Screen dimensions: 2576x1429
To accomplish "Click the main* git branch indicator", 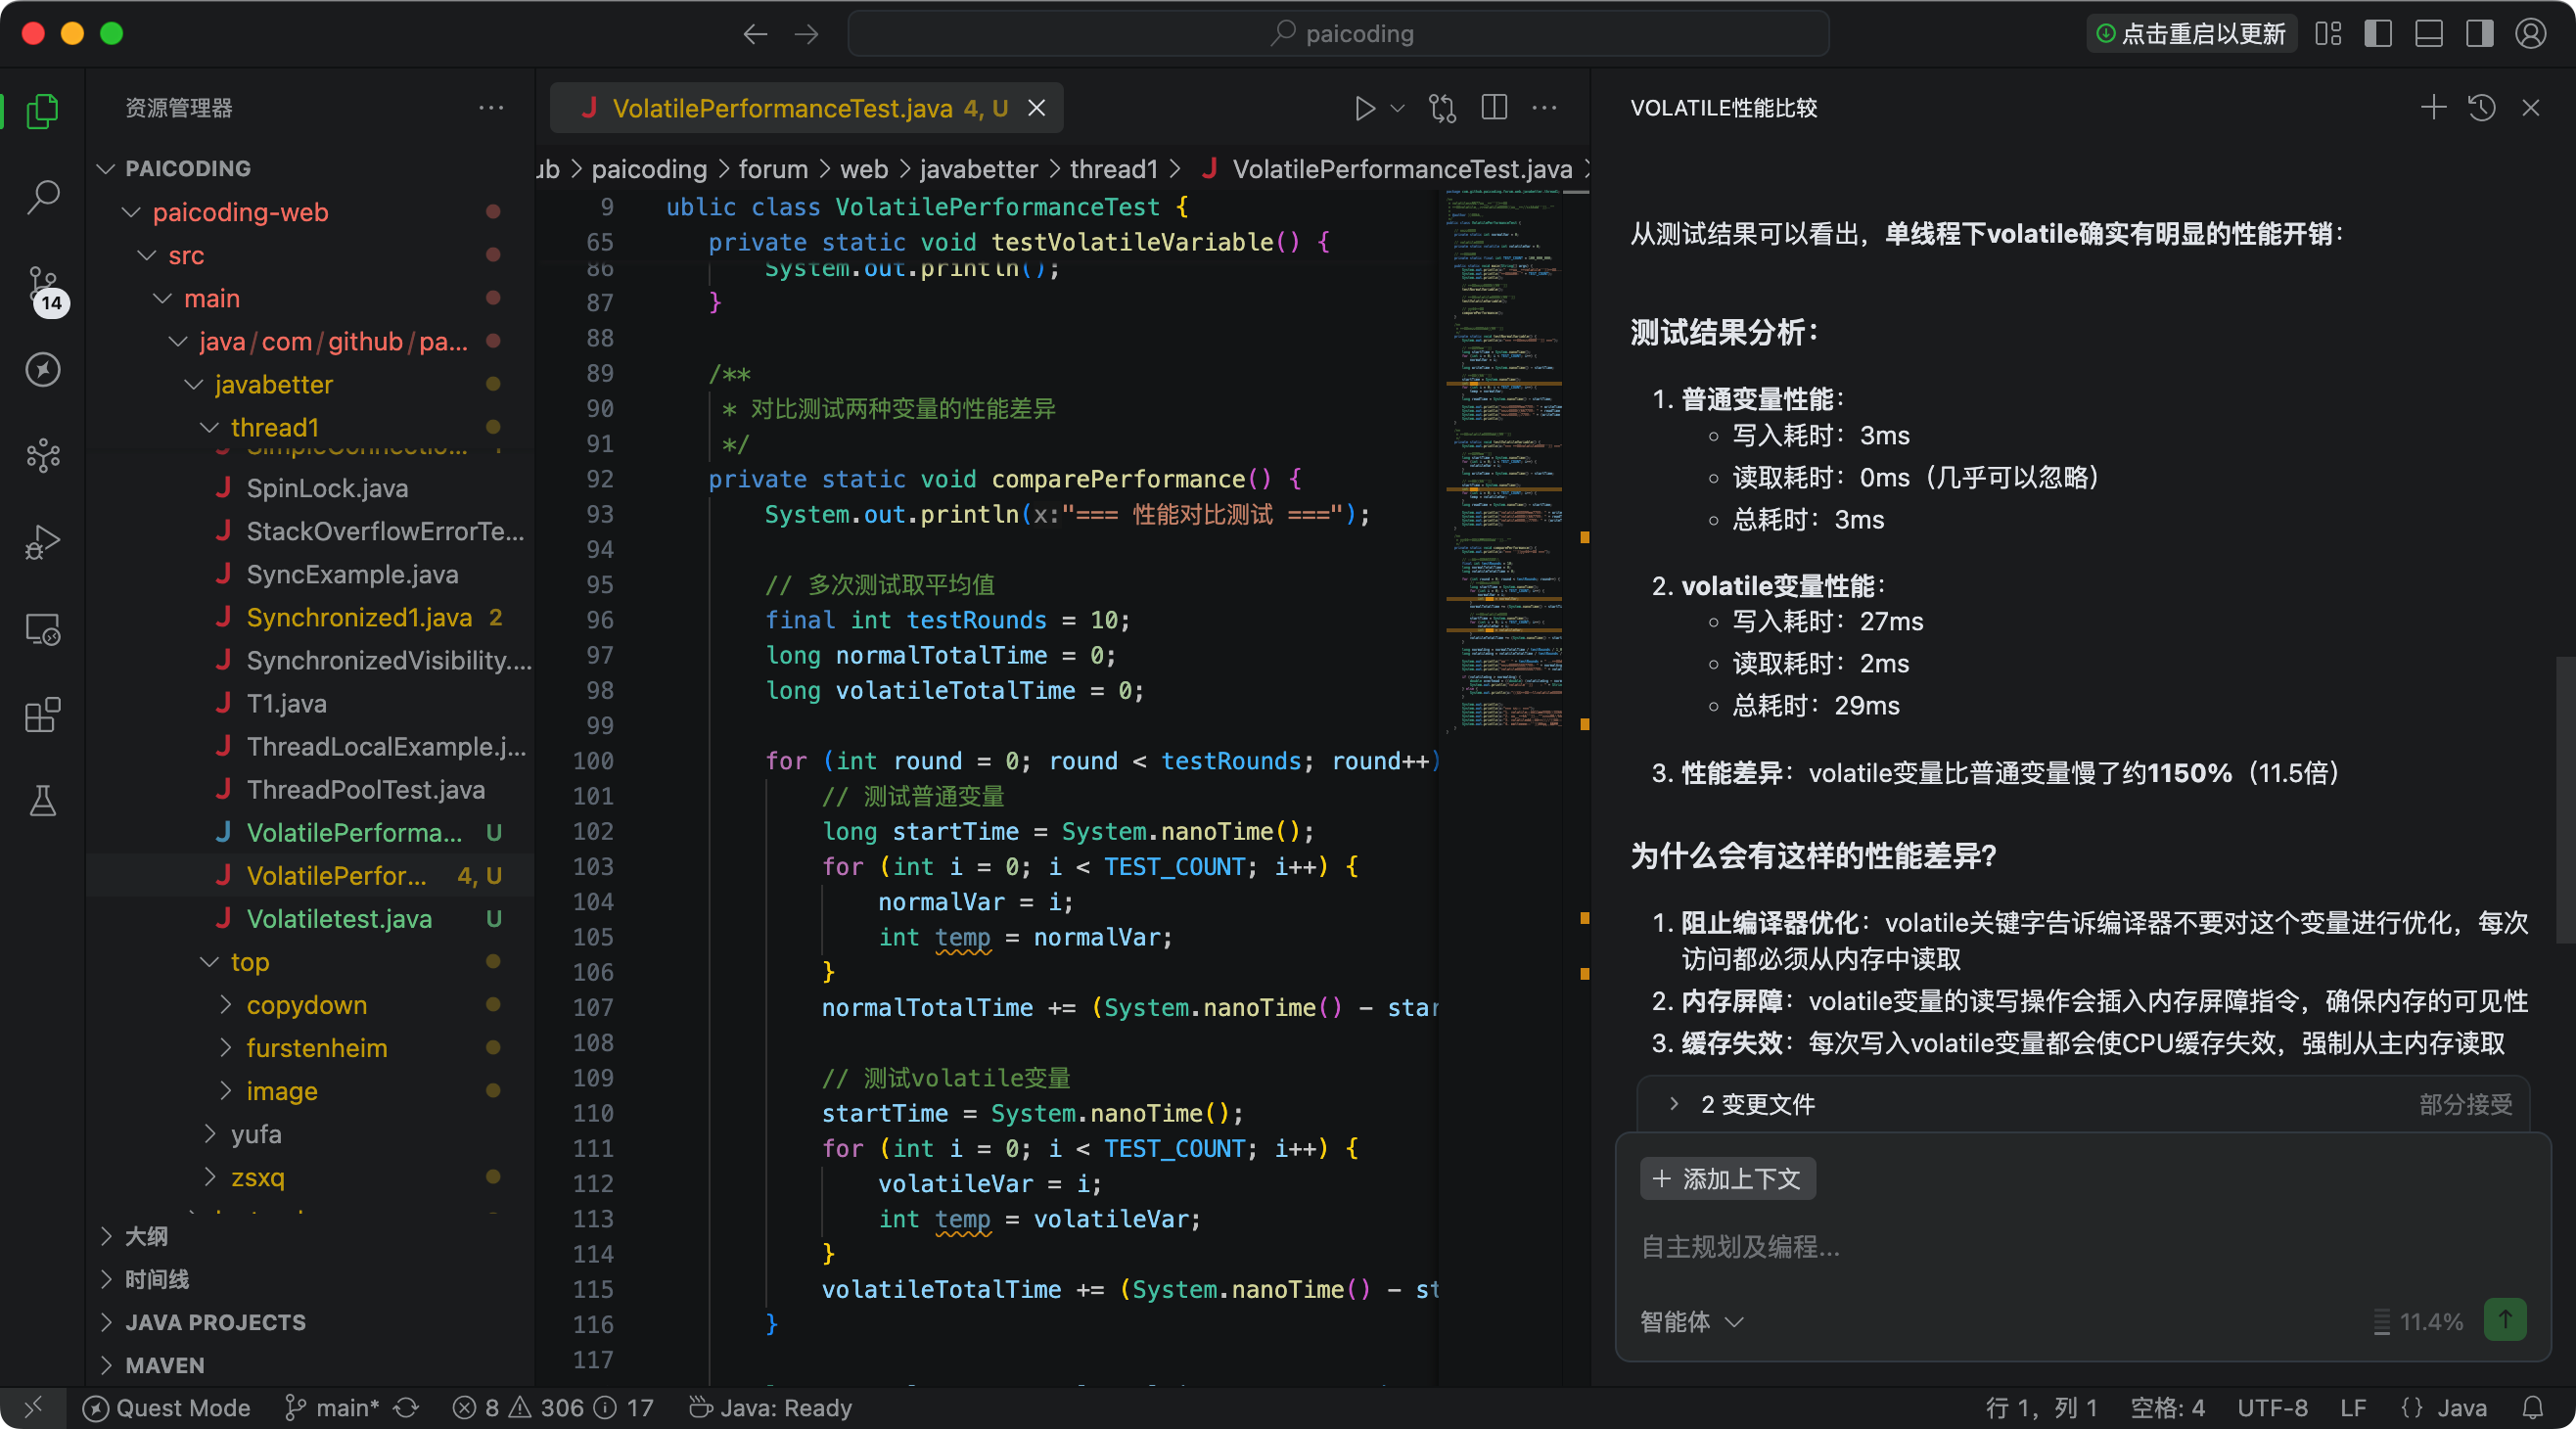I will tap(332, 1408).
